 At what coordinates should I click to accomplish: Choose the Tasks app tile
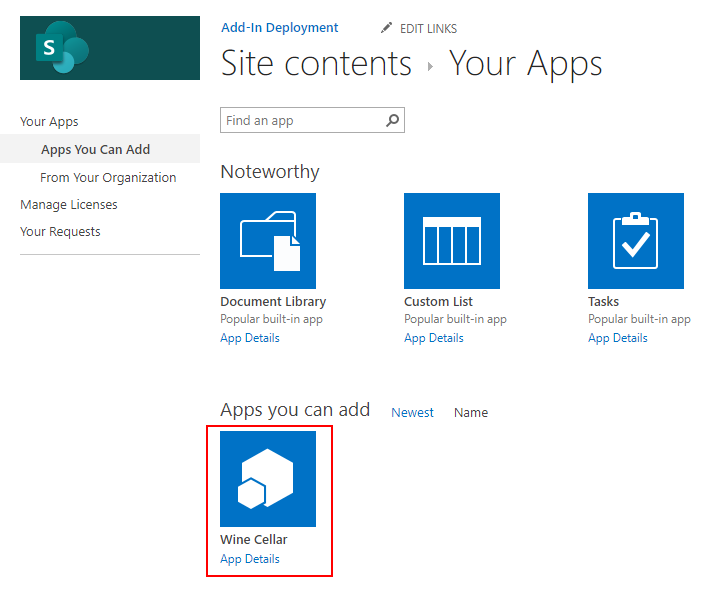(x=635, y=241)
